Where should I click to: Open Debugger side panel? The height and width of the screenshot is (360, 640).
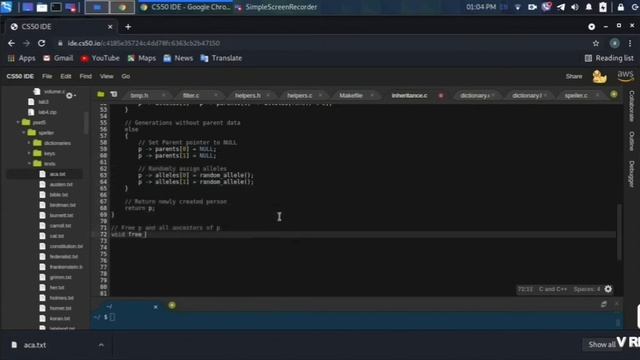tap(631, 174)
